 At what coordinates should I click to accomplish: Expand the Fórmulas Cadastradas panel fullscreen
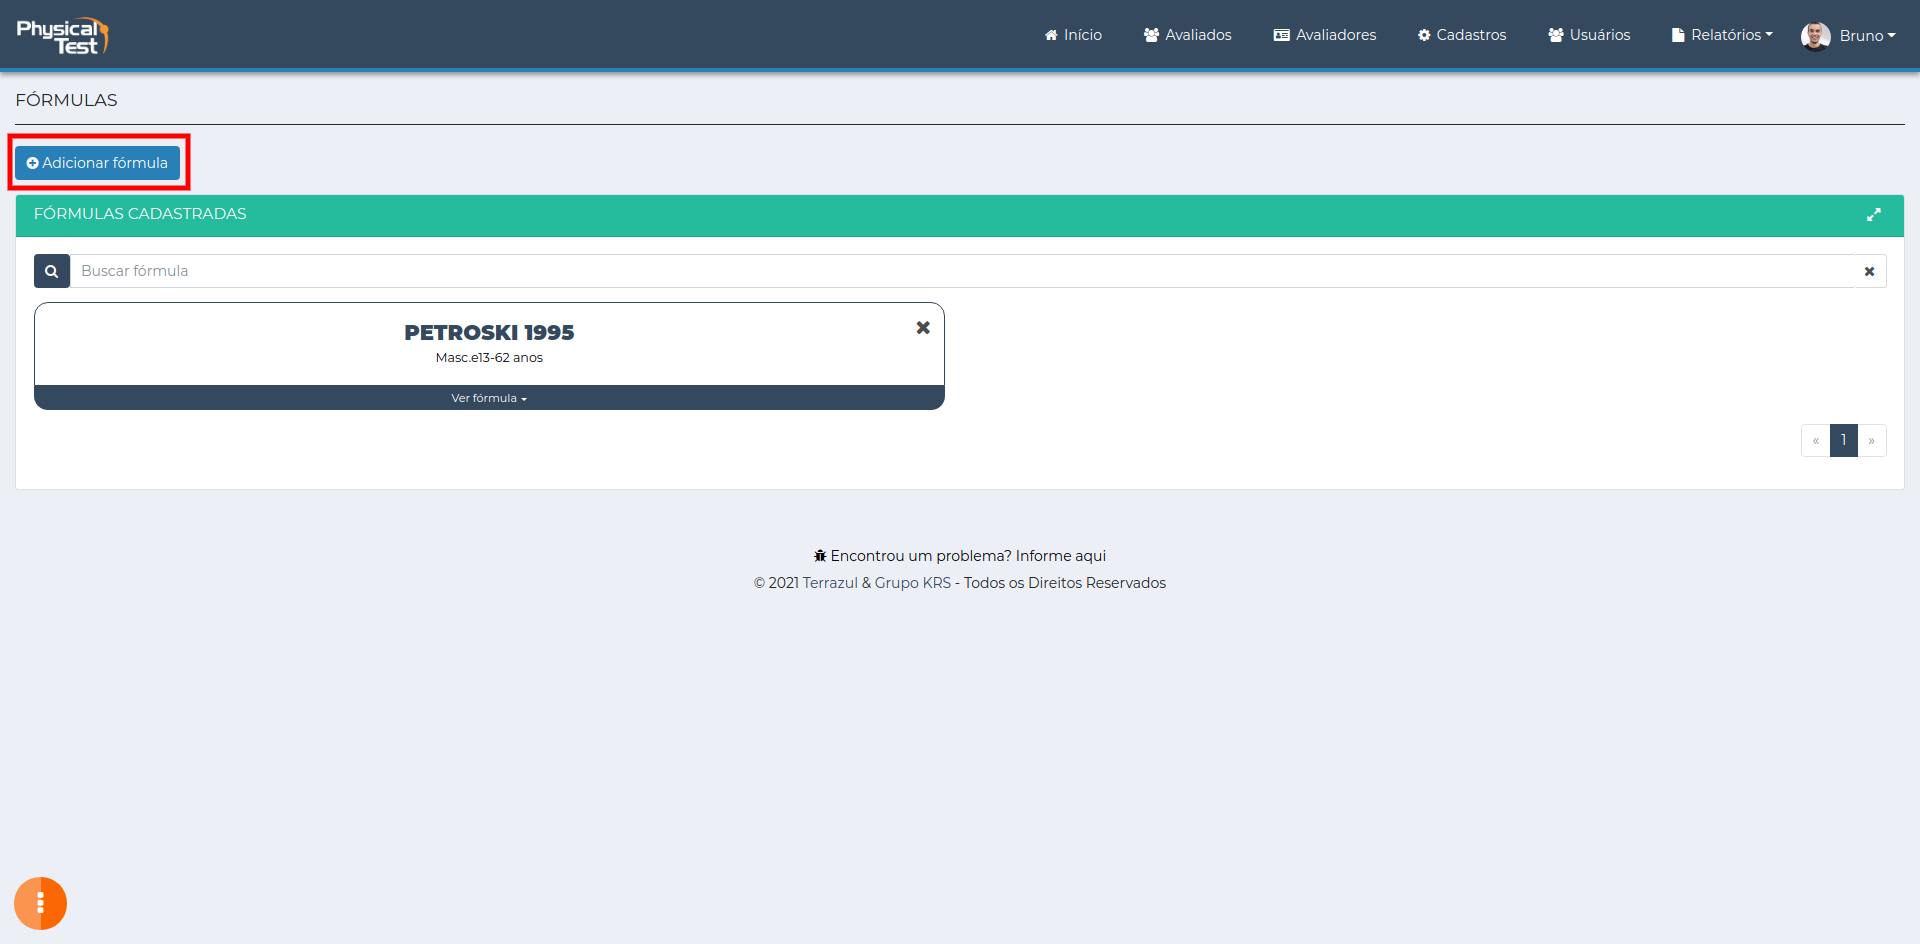pos(1873,215)
